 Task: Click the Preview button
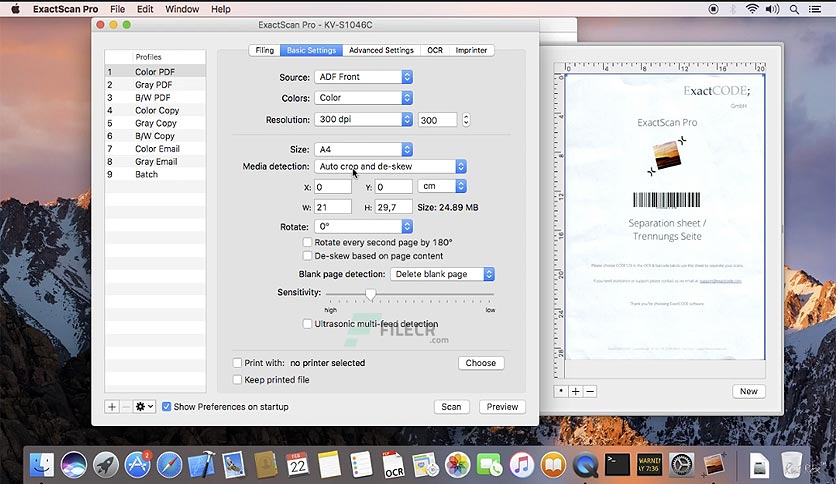502,407
